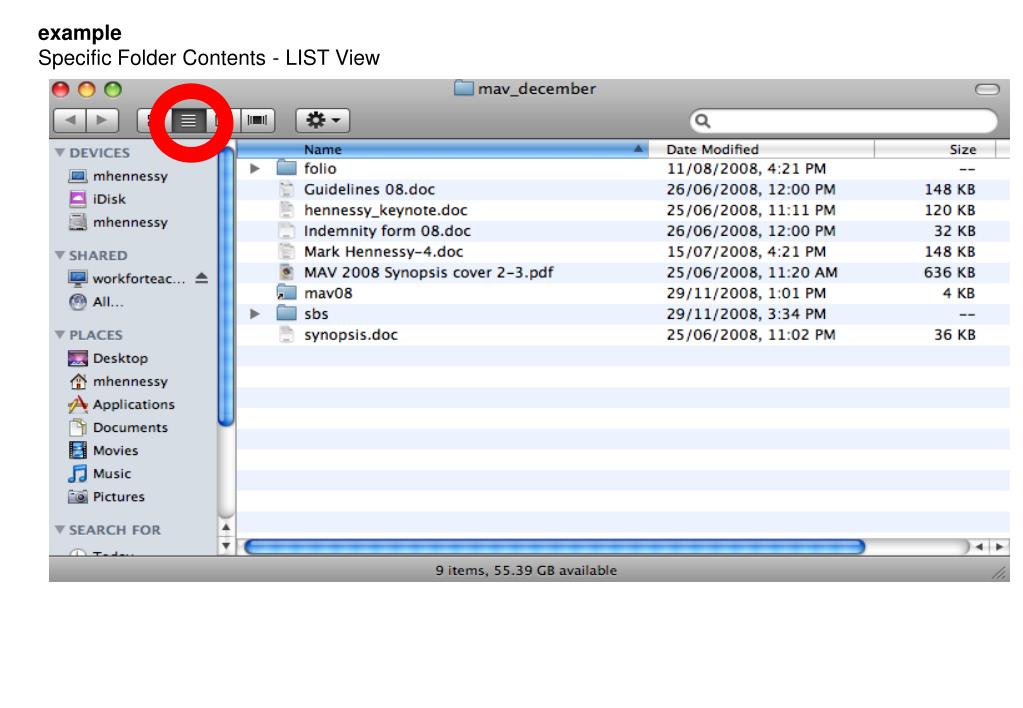This screenshot has width=1023, height=708.
Task: Collapse the SEARCH FOR sidebar section
Action: 60,529
